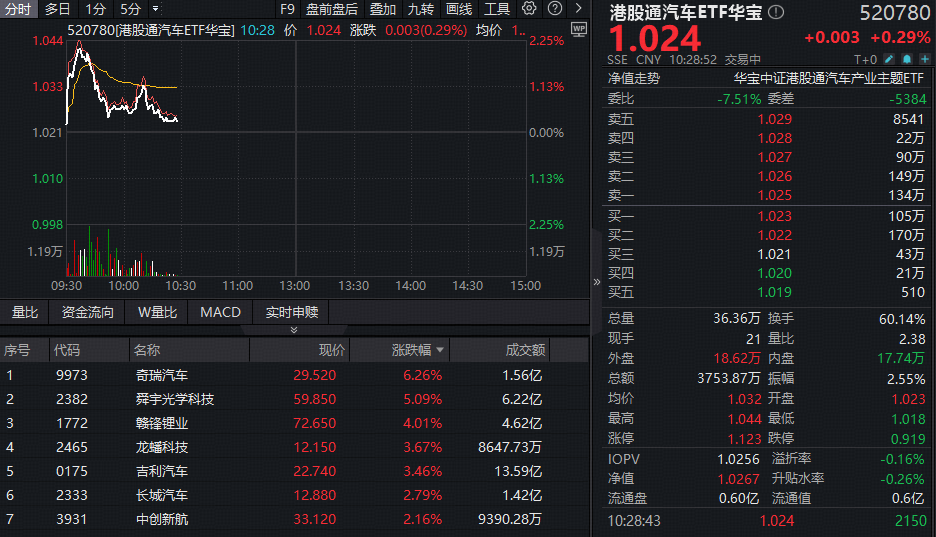This screenshot has height=537, width=936.
Task: Click 卖一 price 1.025
Action: pyautogui.click(x=775, y=195)
